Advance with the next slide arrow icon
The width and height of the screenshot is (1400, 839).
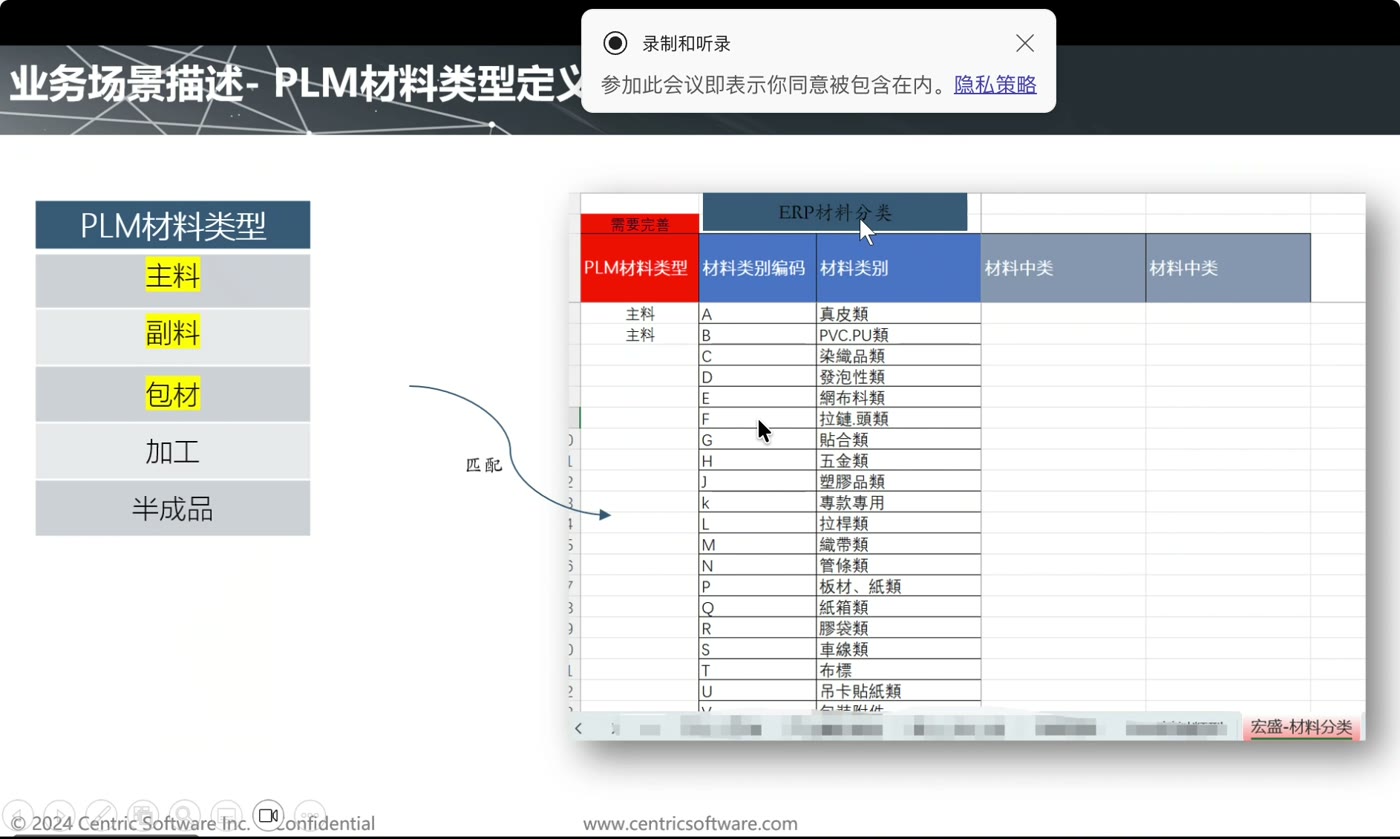click(59, 816)
